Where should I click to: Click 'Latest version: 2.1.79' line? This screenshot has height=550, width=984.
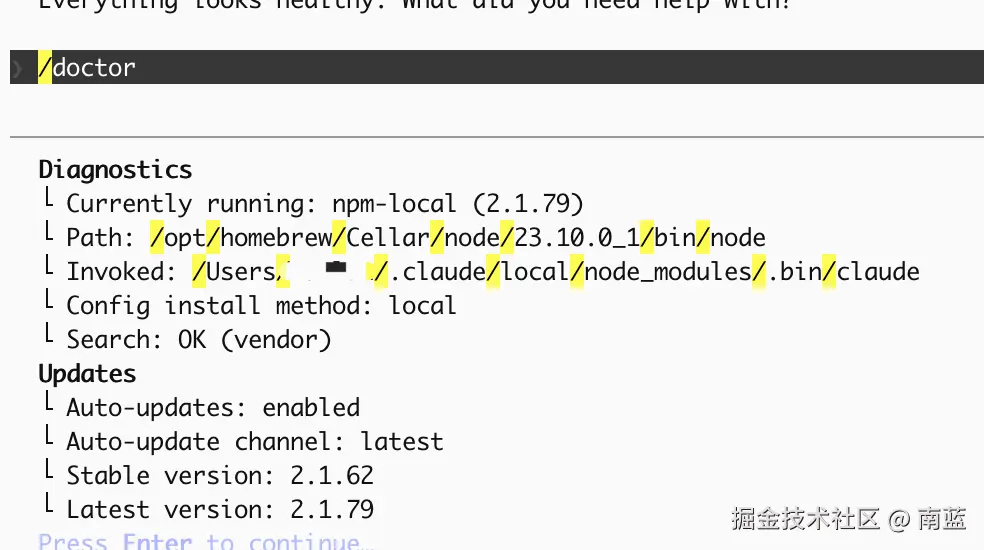pyautogui.click(x=220, y=510)
